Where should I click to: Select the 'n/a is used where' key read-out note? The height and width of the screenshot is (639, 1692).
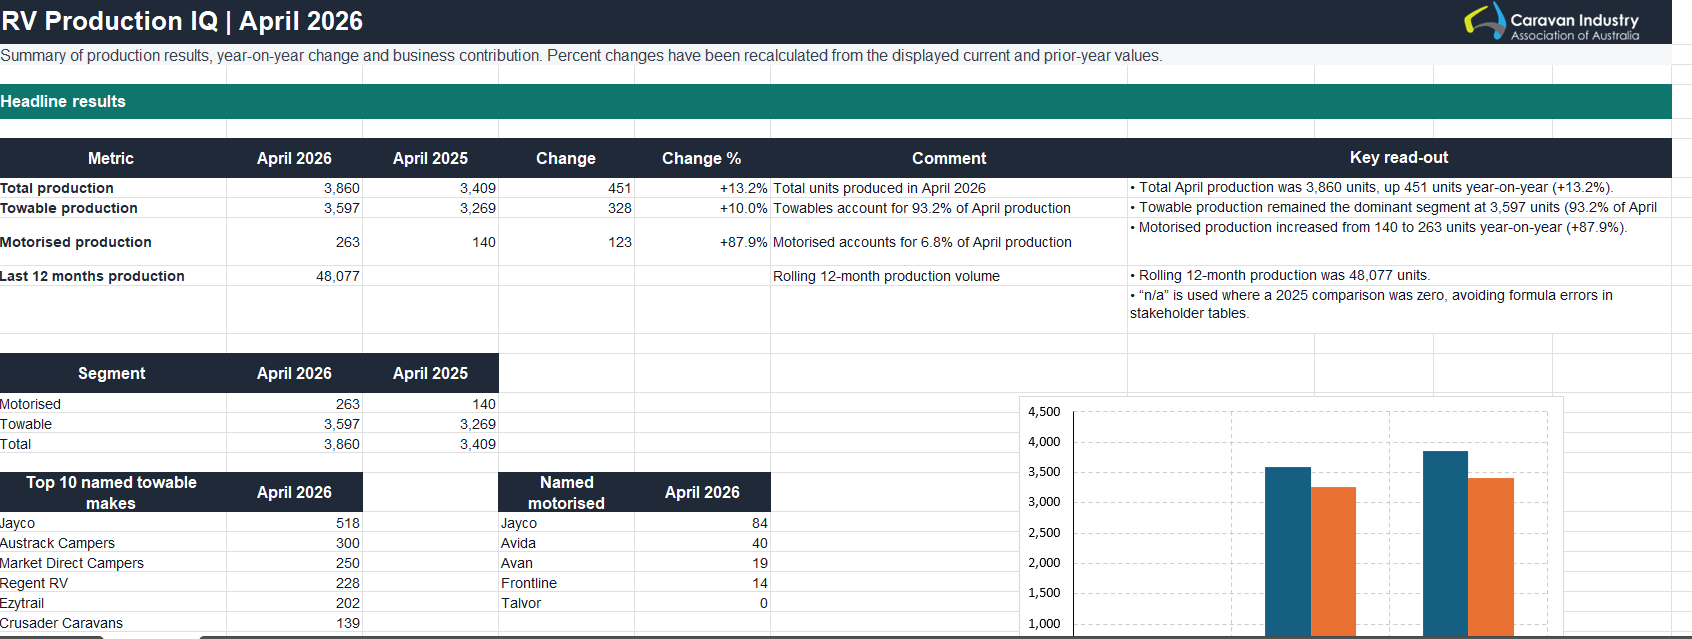1371,304
